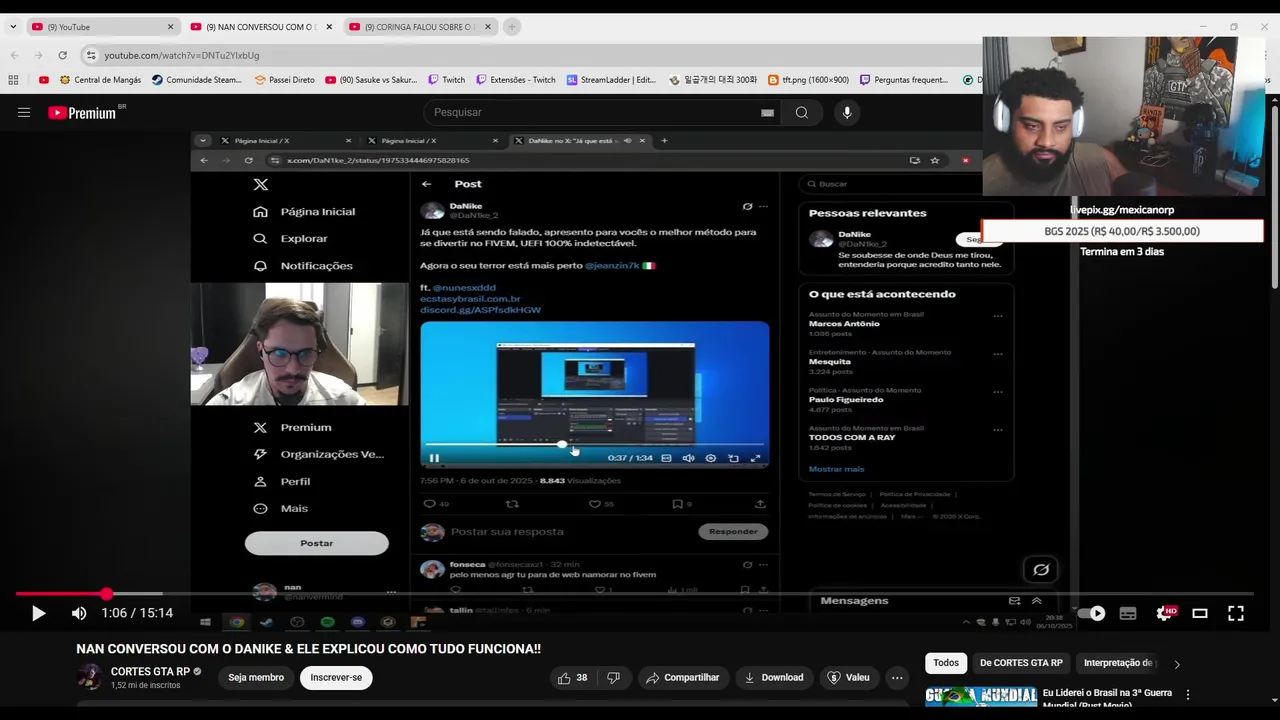The height and width of the screenshot is (720, 1280).
Task: Click the magnifier search button
Action: coord(801,113)
